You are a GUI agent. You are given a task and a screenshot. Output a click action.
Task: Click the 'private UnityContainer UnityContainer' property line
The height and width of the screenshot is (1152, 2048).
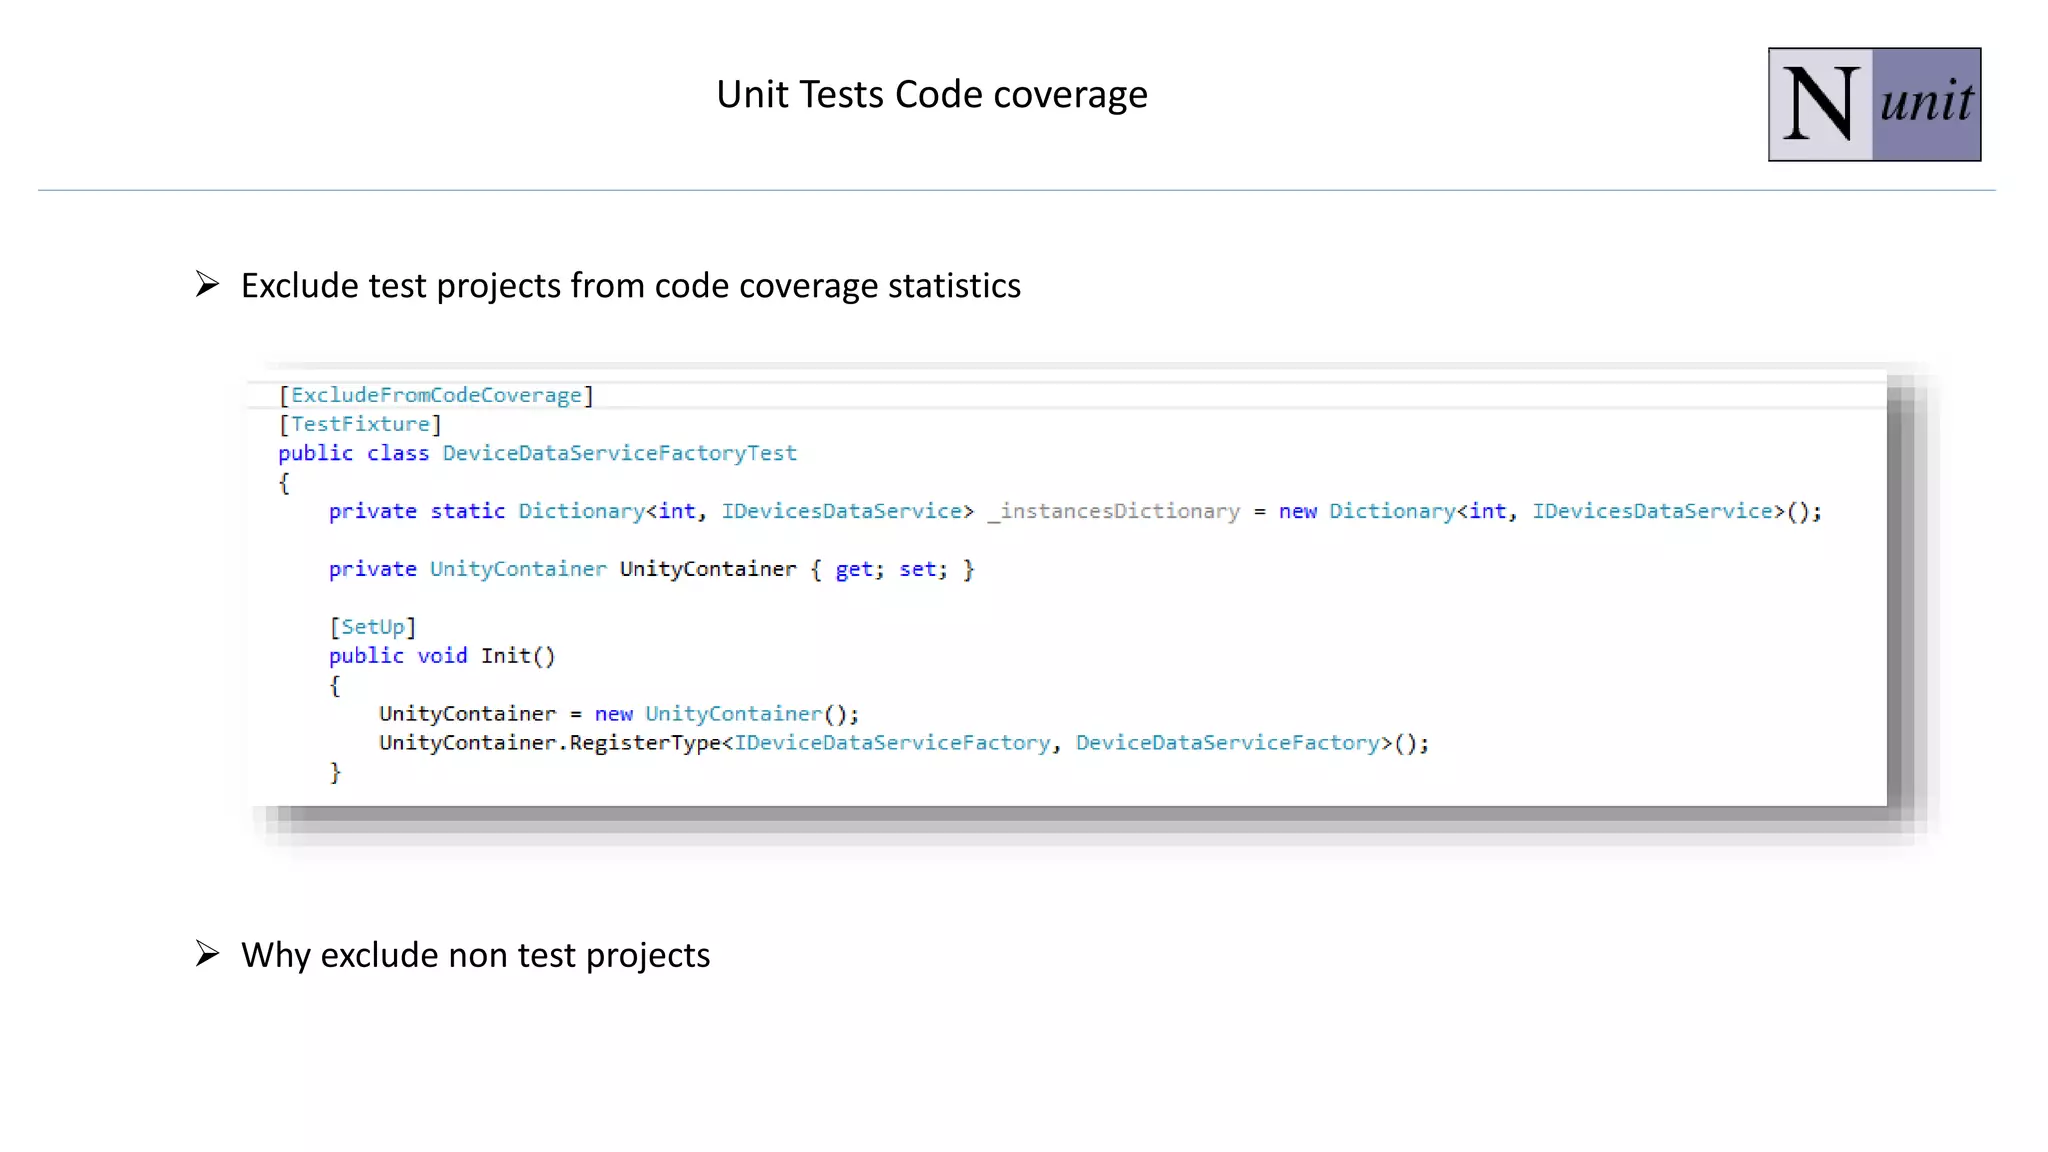pyautogui.click(x=651, y=569)
